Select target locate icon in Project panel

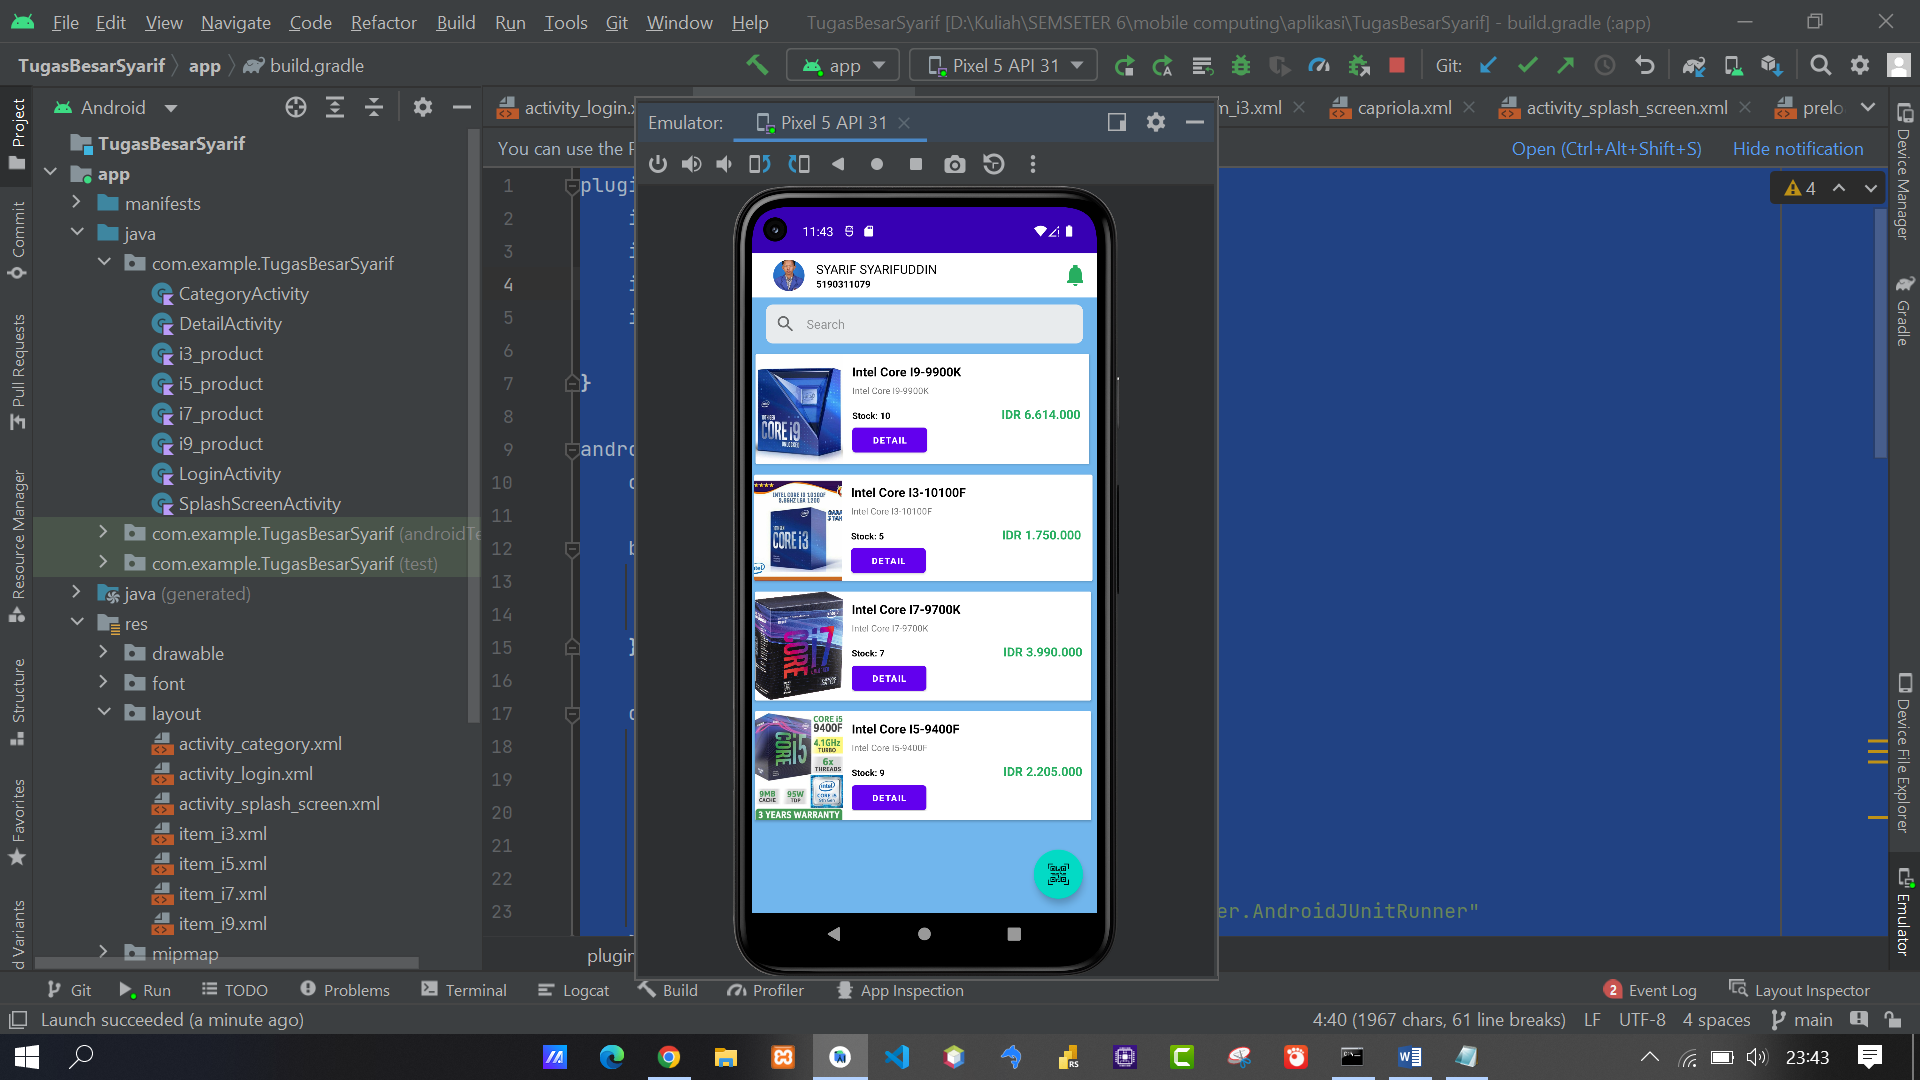pos(296,108)
